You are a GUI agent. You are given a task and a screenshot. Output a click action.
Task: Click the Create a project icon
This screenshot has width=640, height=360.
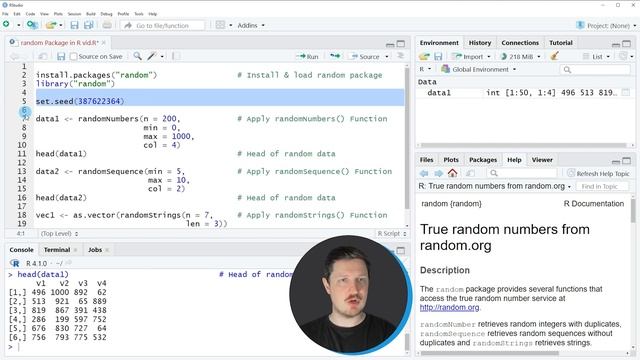pyautogui.click(x=32, y=25)
